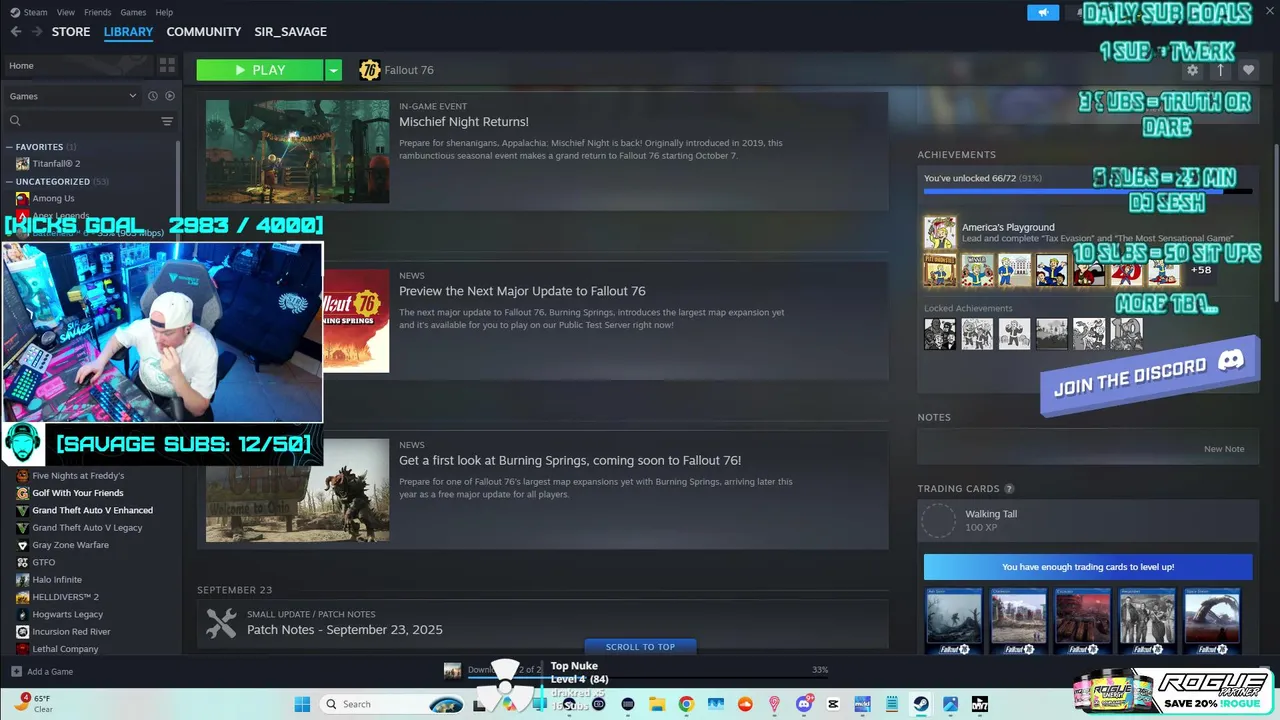Click trading cards level up banner
The image size is (1280, 720).
click(1088, 567)
